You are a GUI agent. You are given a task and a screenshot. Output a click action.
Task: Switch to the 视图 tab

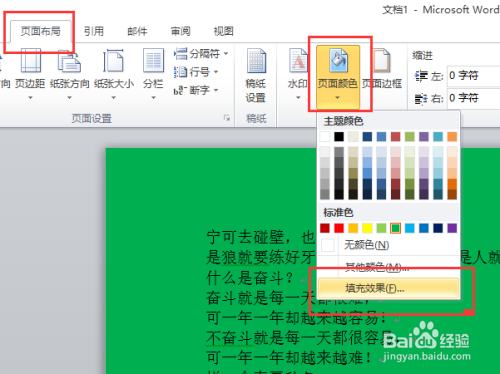click(223, 31)
